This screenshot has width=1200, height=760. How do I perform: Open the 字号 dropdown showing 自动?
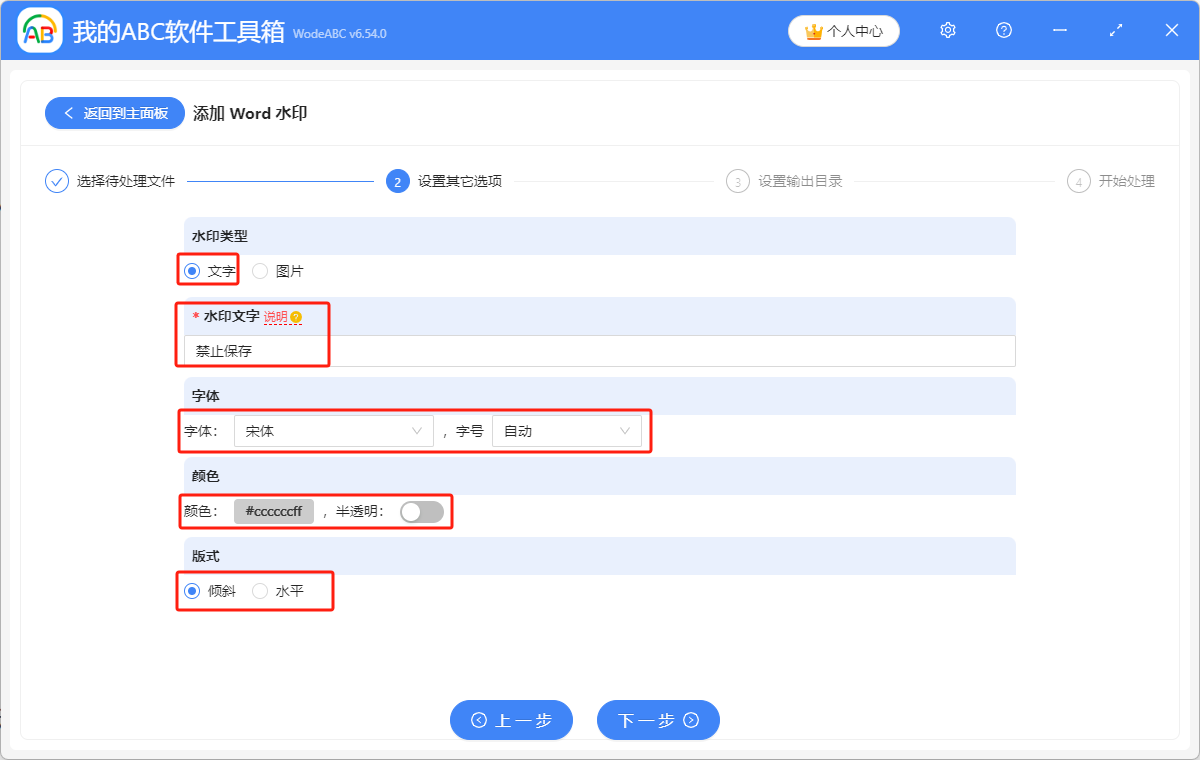pos(567,430)
